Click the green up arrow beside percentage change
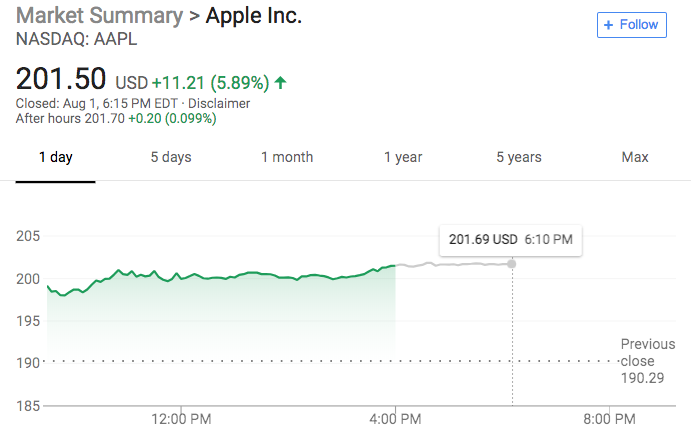 tap(282, 82)
